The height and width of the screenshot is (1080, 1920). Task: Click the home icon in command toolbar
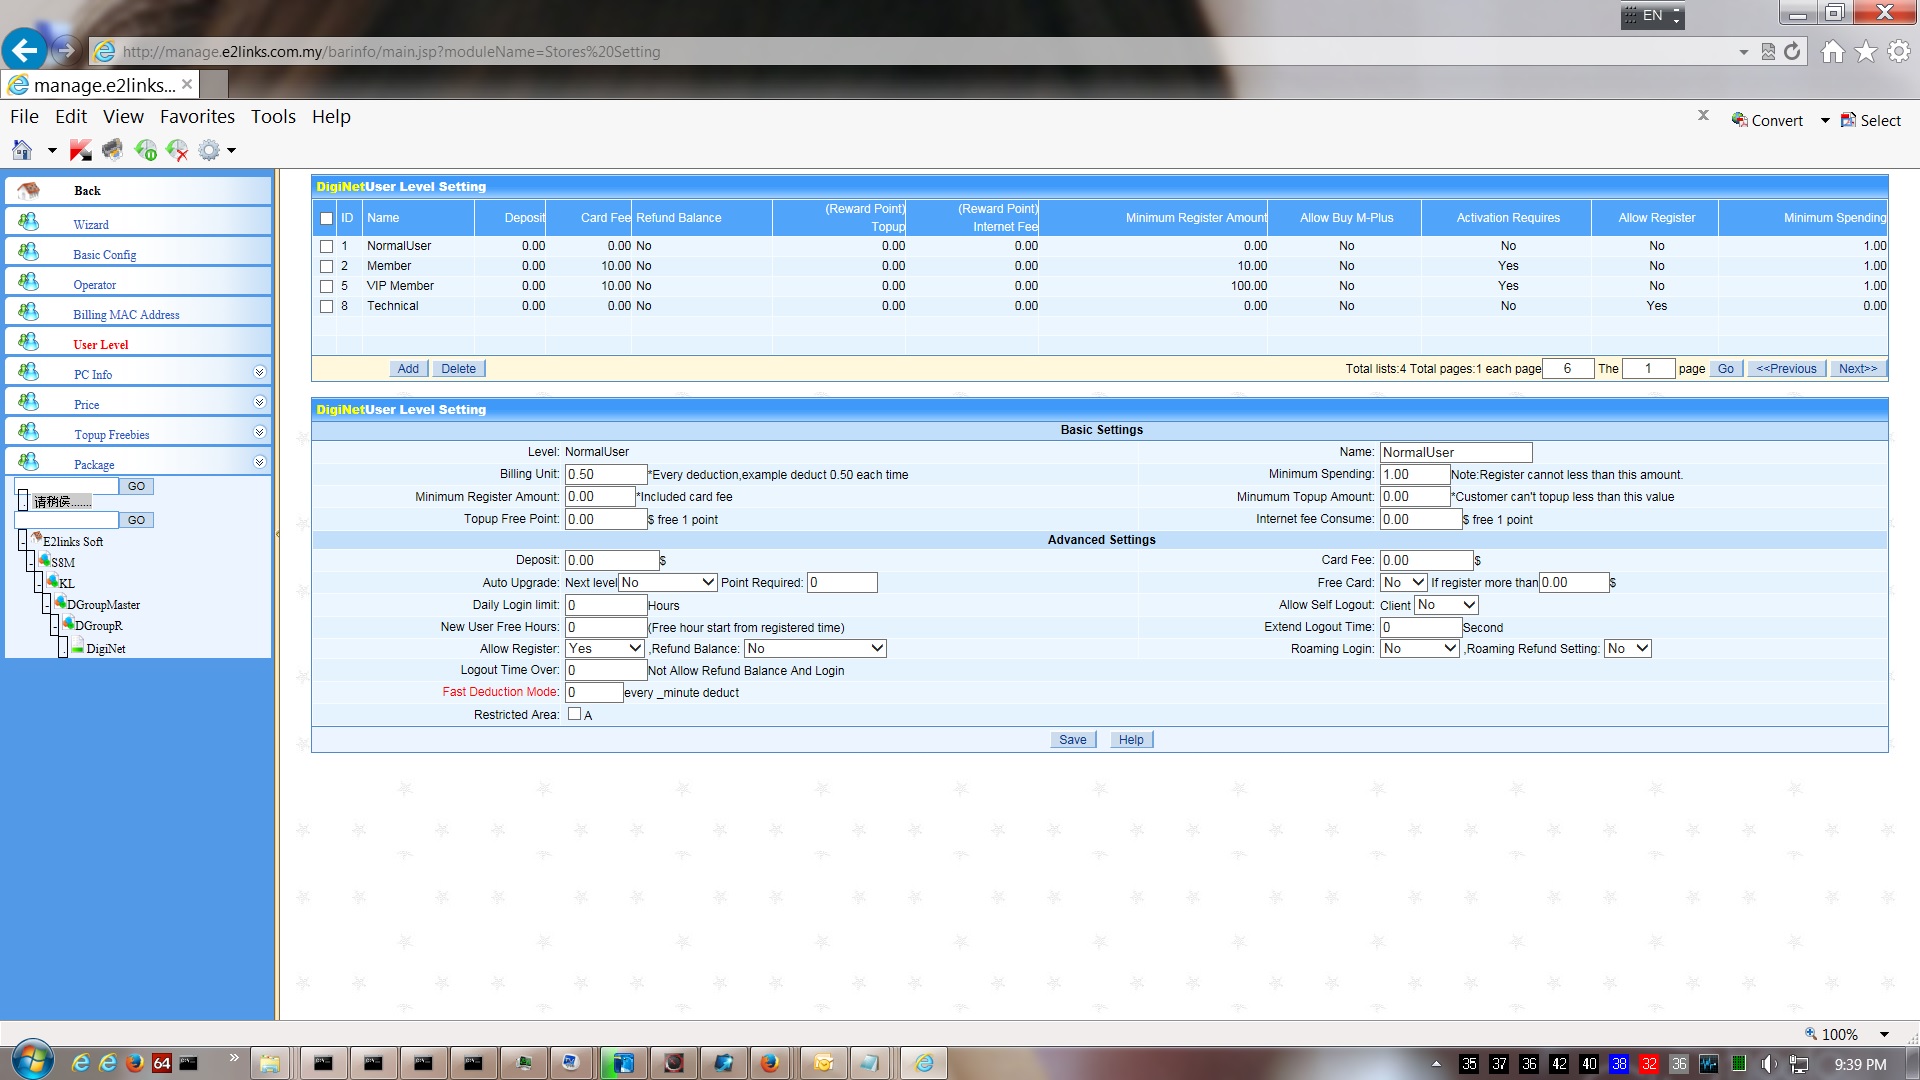pos(22,150)
